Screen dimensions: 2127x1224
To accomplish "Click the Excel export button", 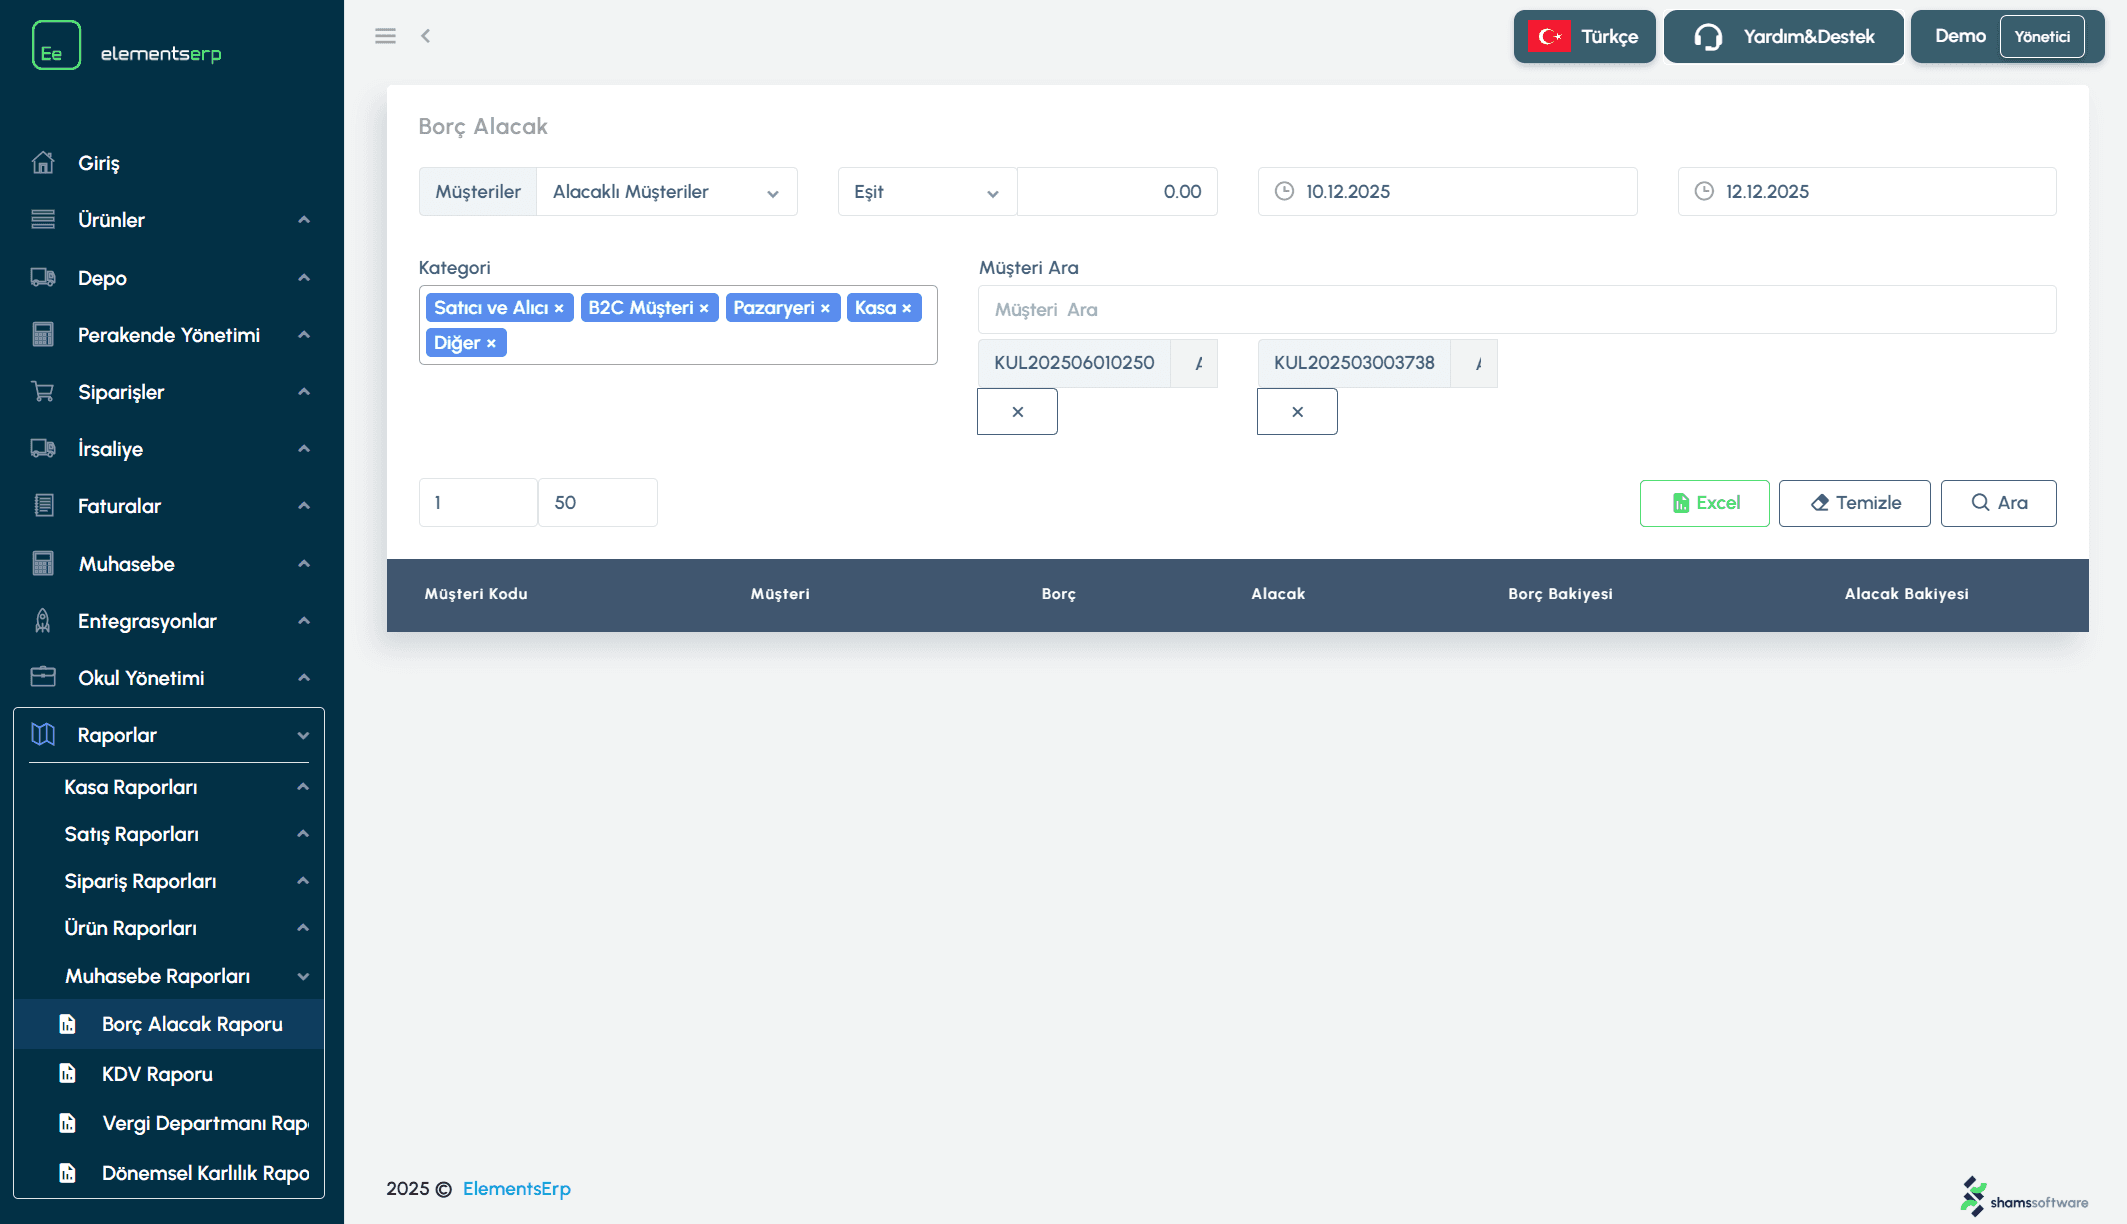I will point(1704,503).
